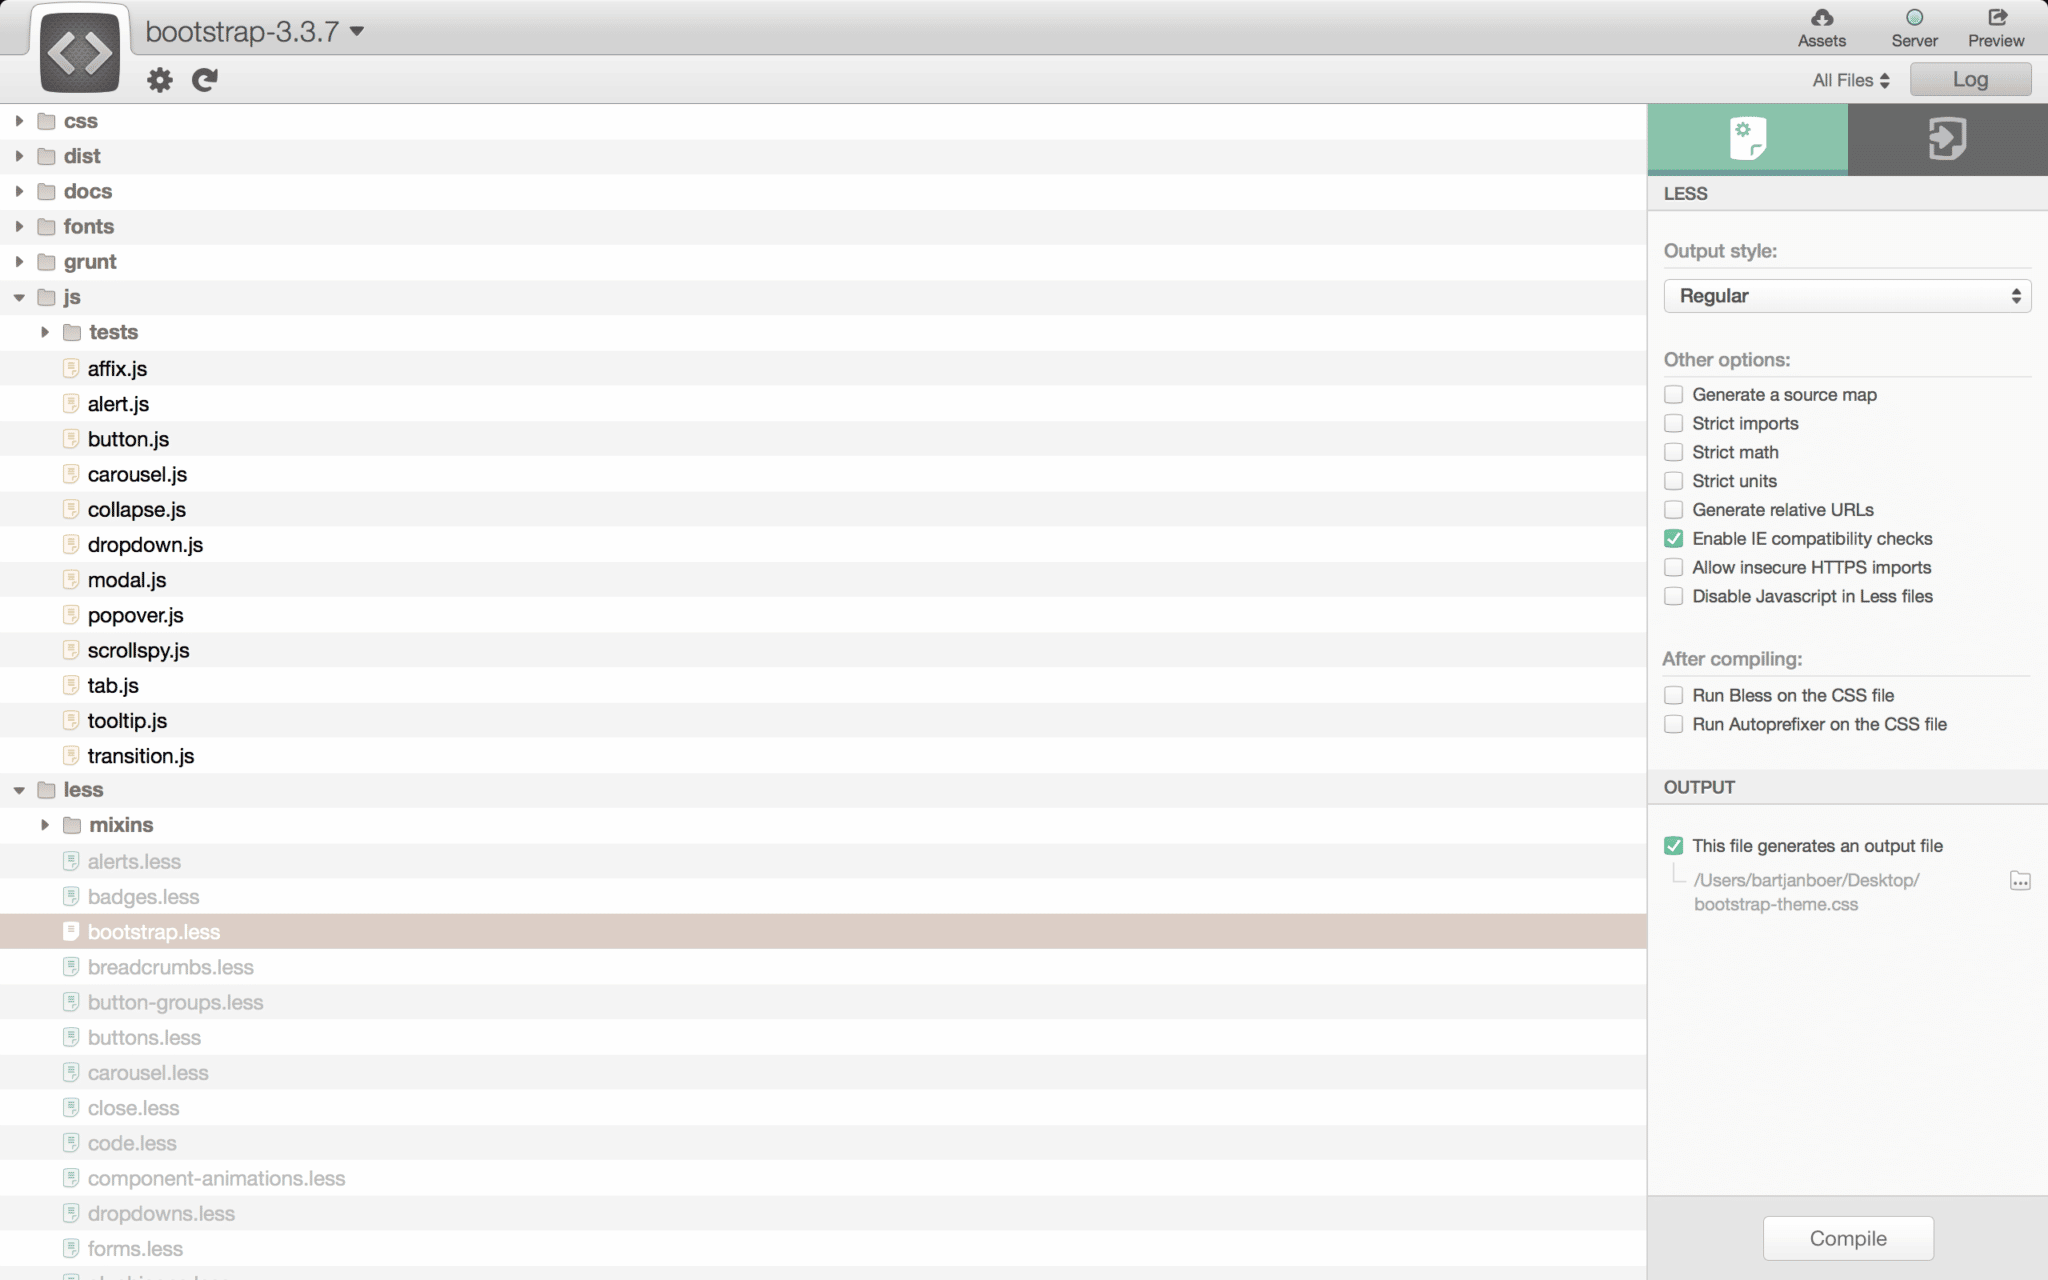
Task: Enable Generate a source map
Action: point(1672,394)
